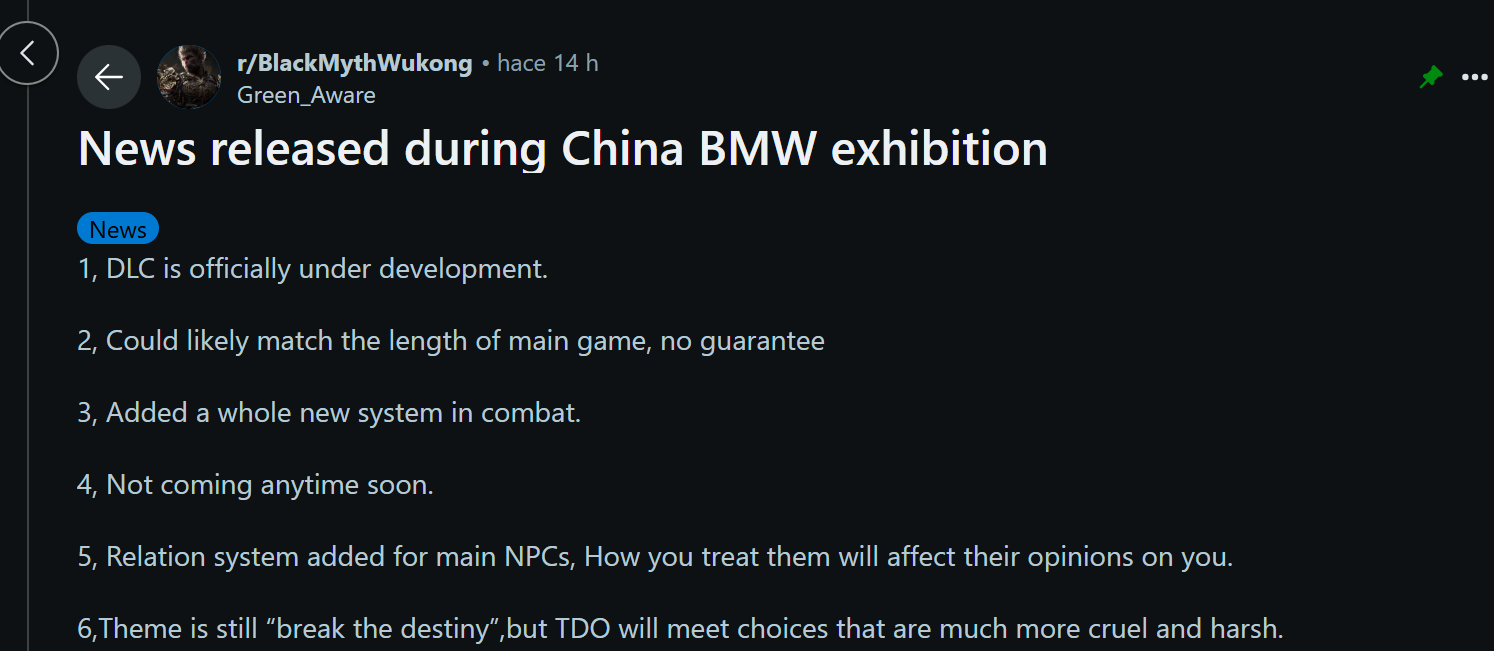Click the 'Not coming anytime soon' line

click(256, 485)
